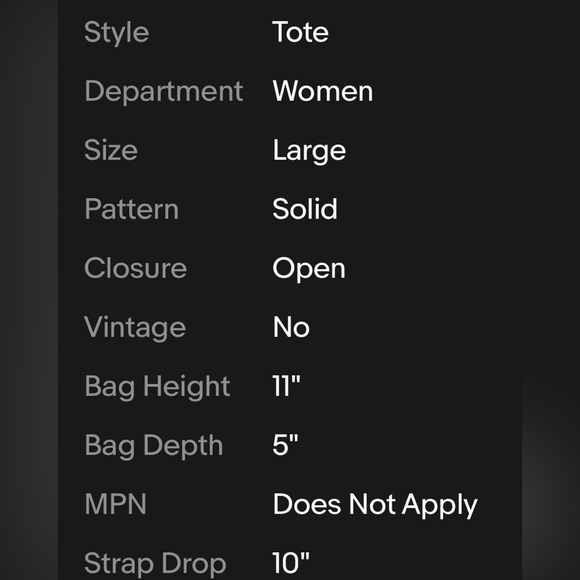Click the 10" strap drop value

click(x=291, y=563)
